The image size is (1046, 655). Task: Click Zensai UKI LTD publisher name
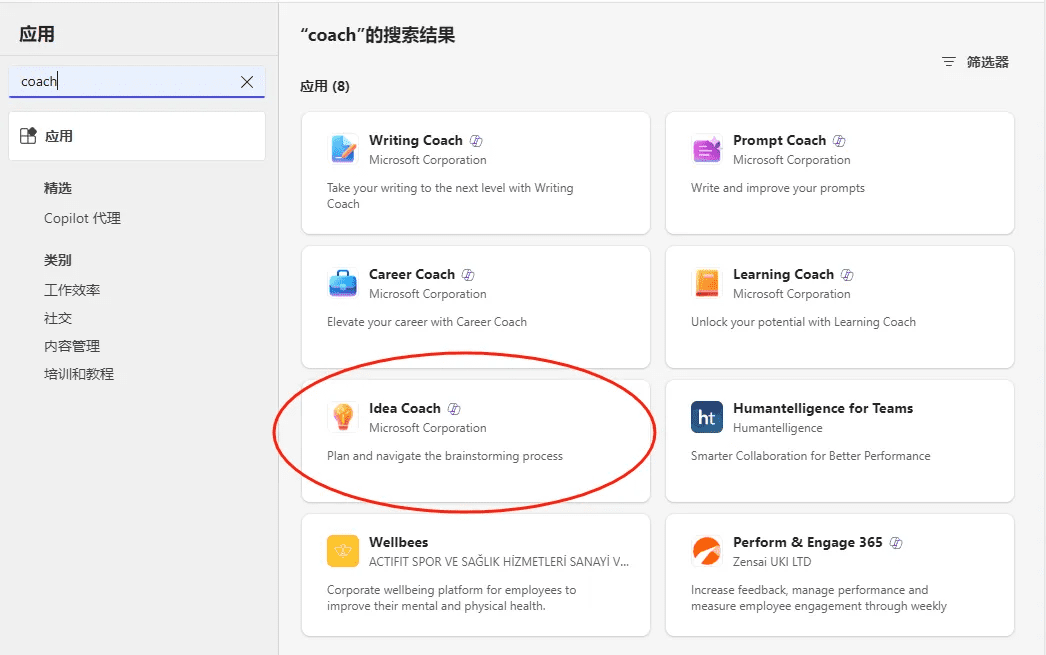772,562
